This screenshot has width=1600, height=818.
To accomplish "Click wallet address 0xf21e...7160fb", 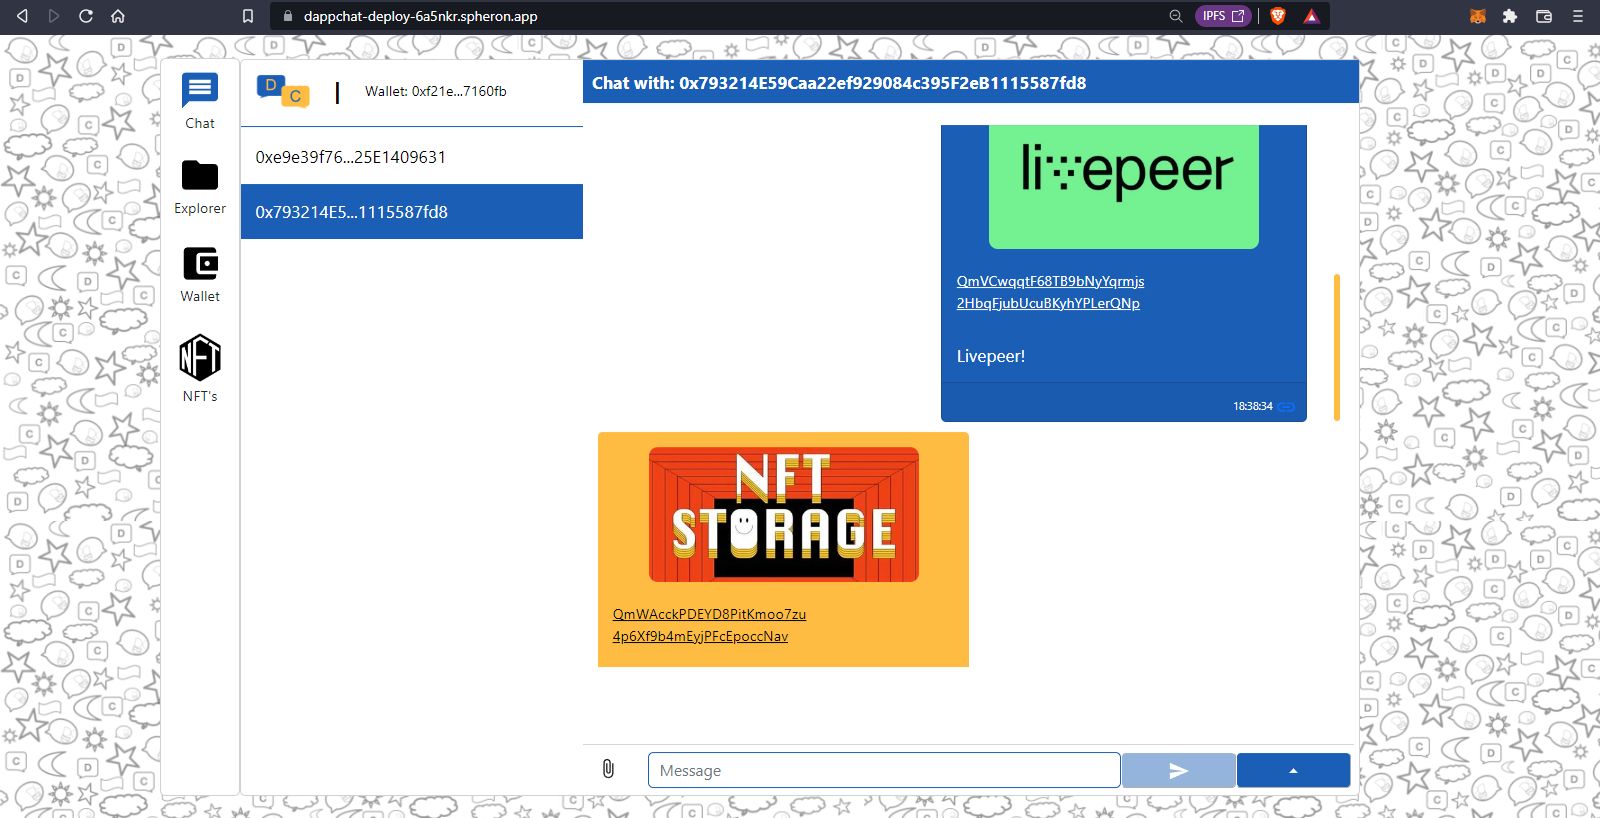I will pos(436,91).
